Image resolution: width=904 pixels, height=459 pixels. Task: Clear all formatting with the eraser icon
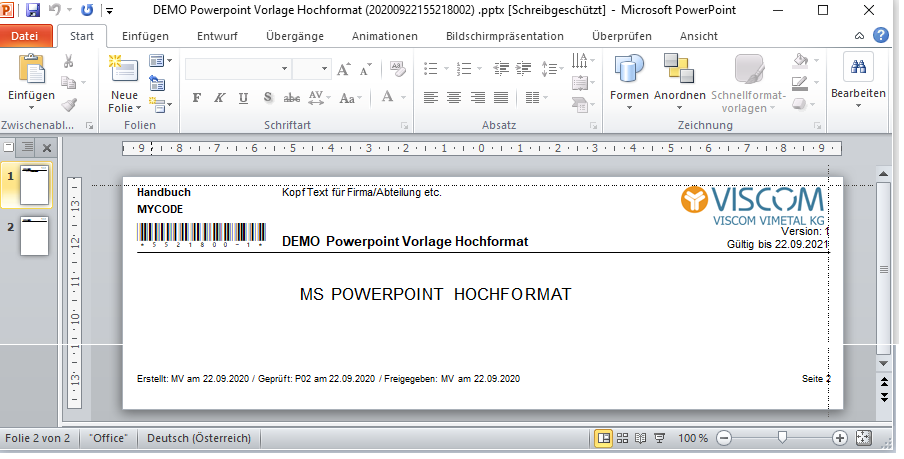click(x=398, y=69)
